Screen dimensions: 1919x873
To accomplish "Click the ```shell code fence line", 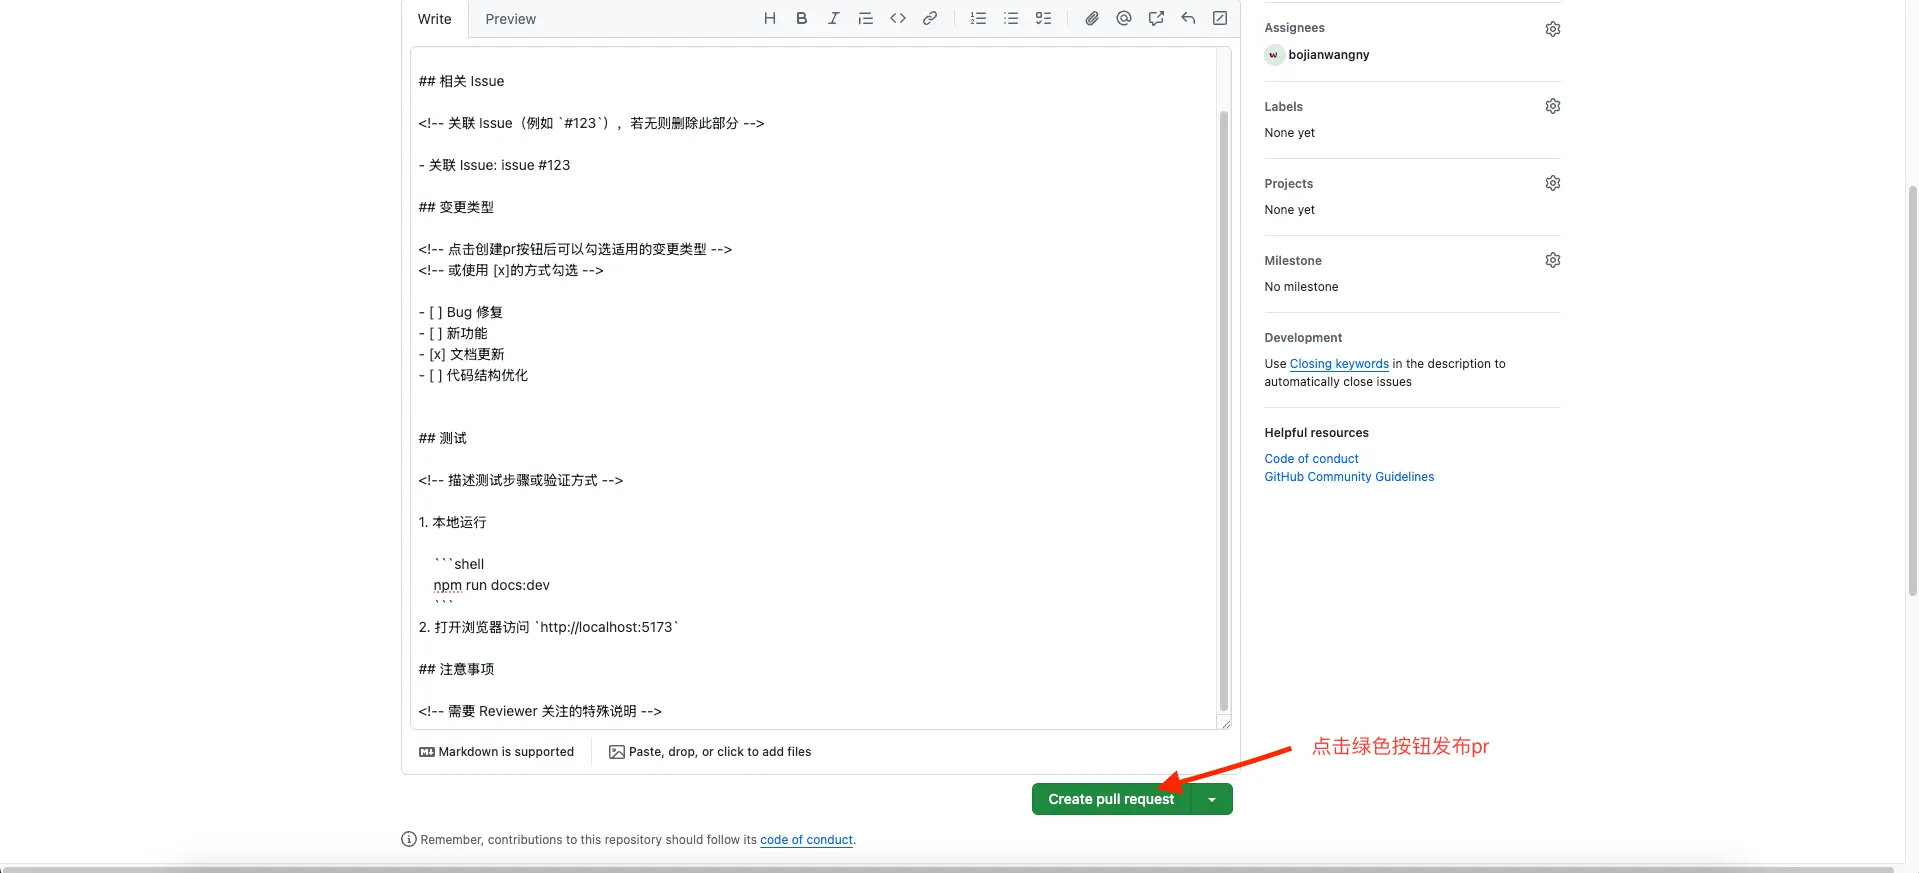I will [459, 564].
